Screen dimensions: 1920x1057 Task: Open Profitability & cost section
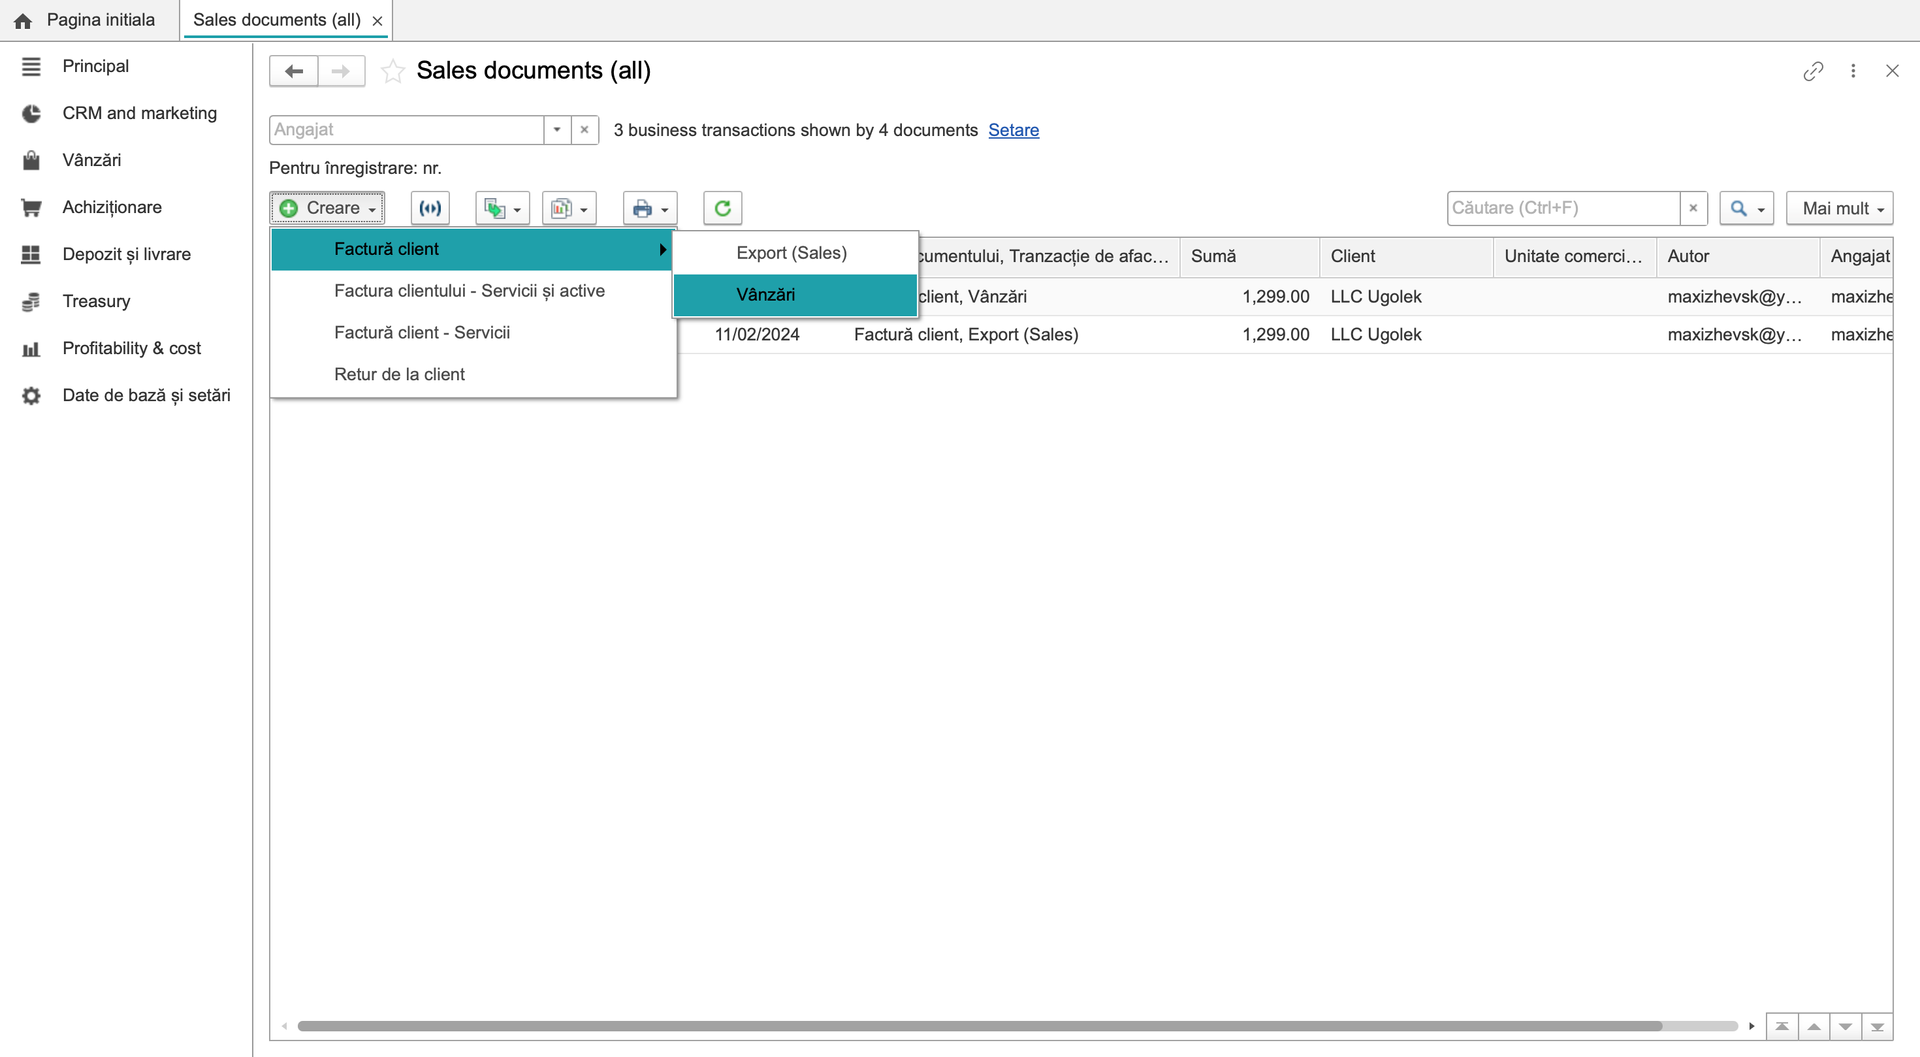(x=131, y=348)
